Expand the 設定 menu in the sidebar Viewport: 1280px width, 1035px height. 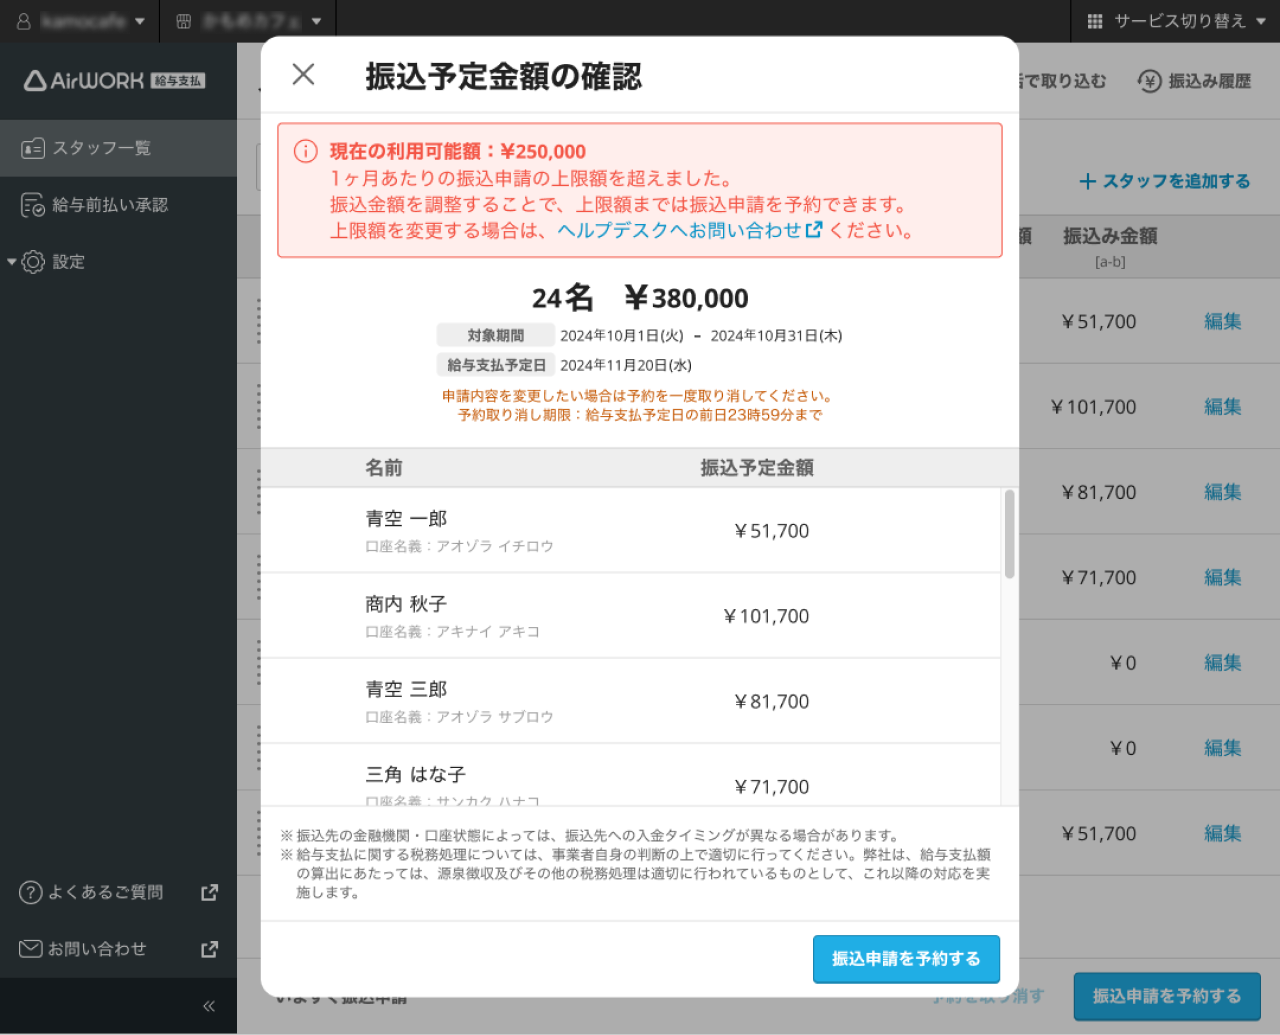pyautogui.click(x=118, y=262)
